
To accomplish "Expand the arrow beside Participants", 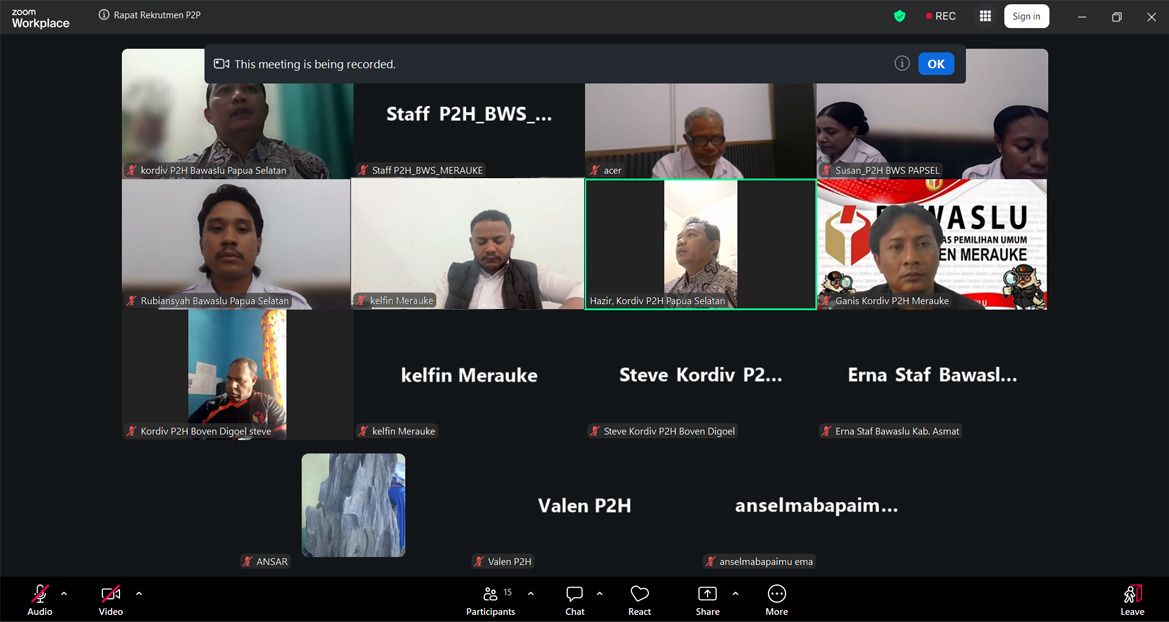I will [531, 594].
